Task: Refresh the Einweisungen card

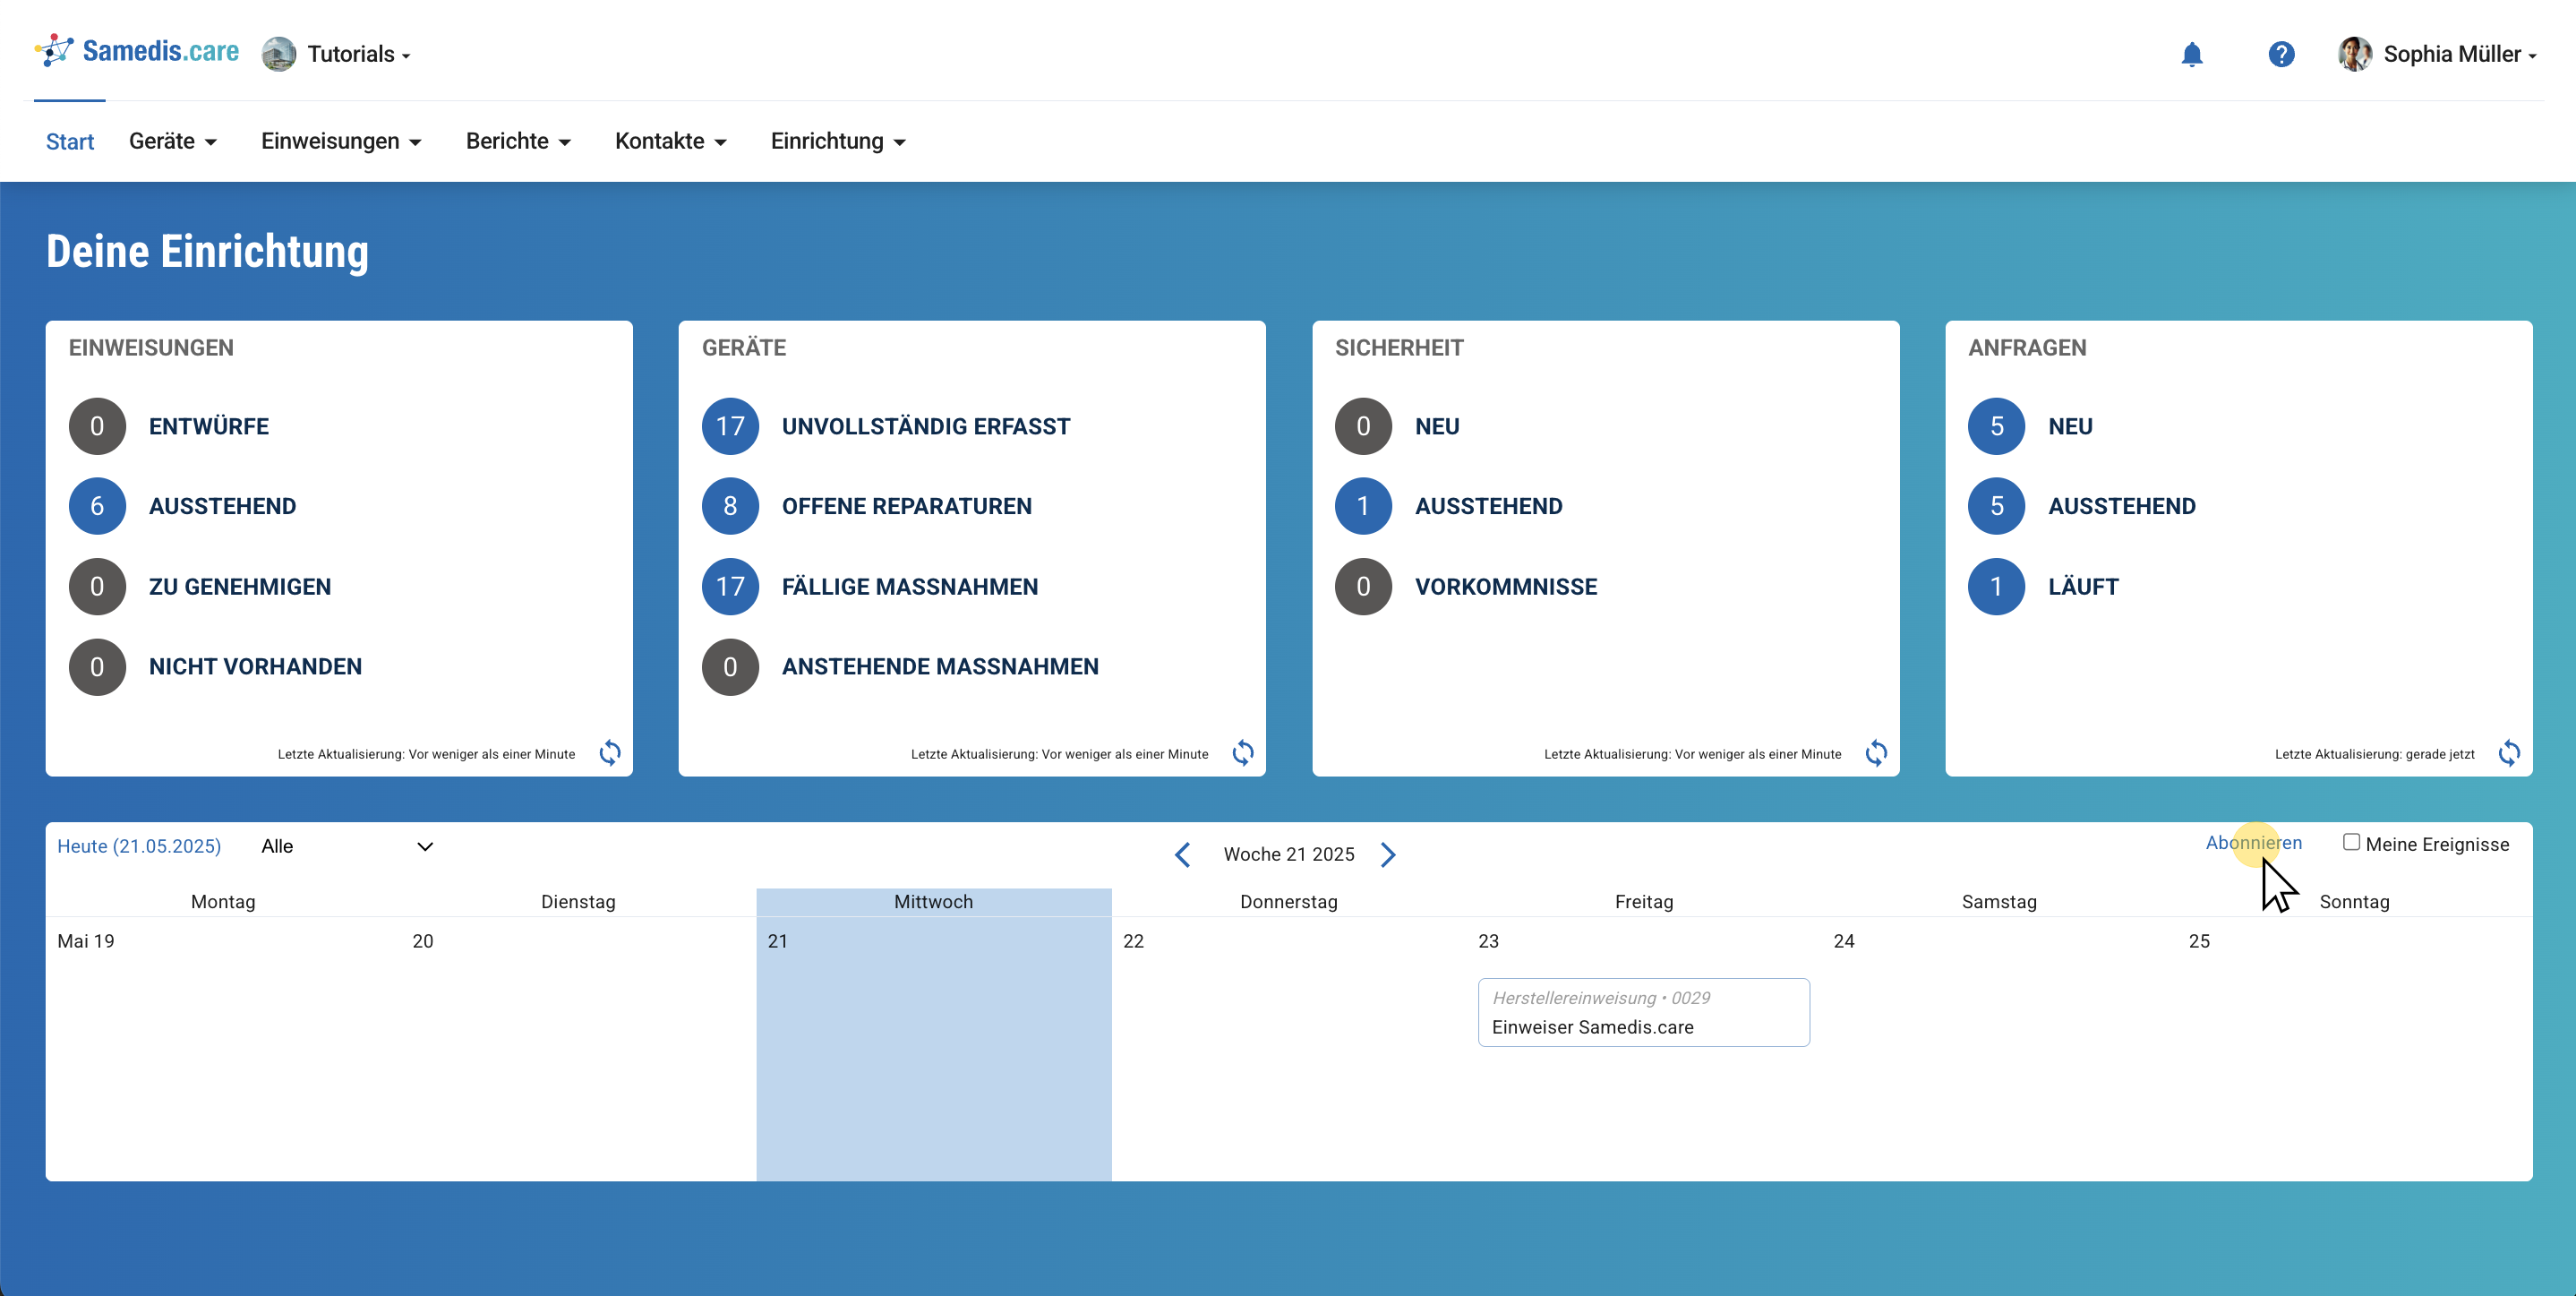Action: point(610,753)
